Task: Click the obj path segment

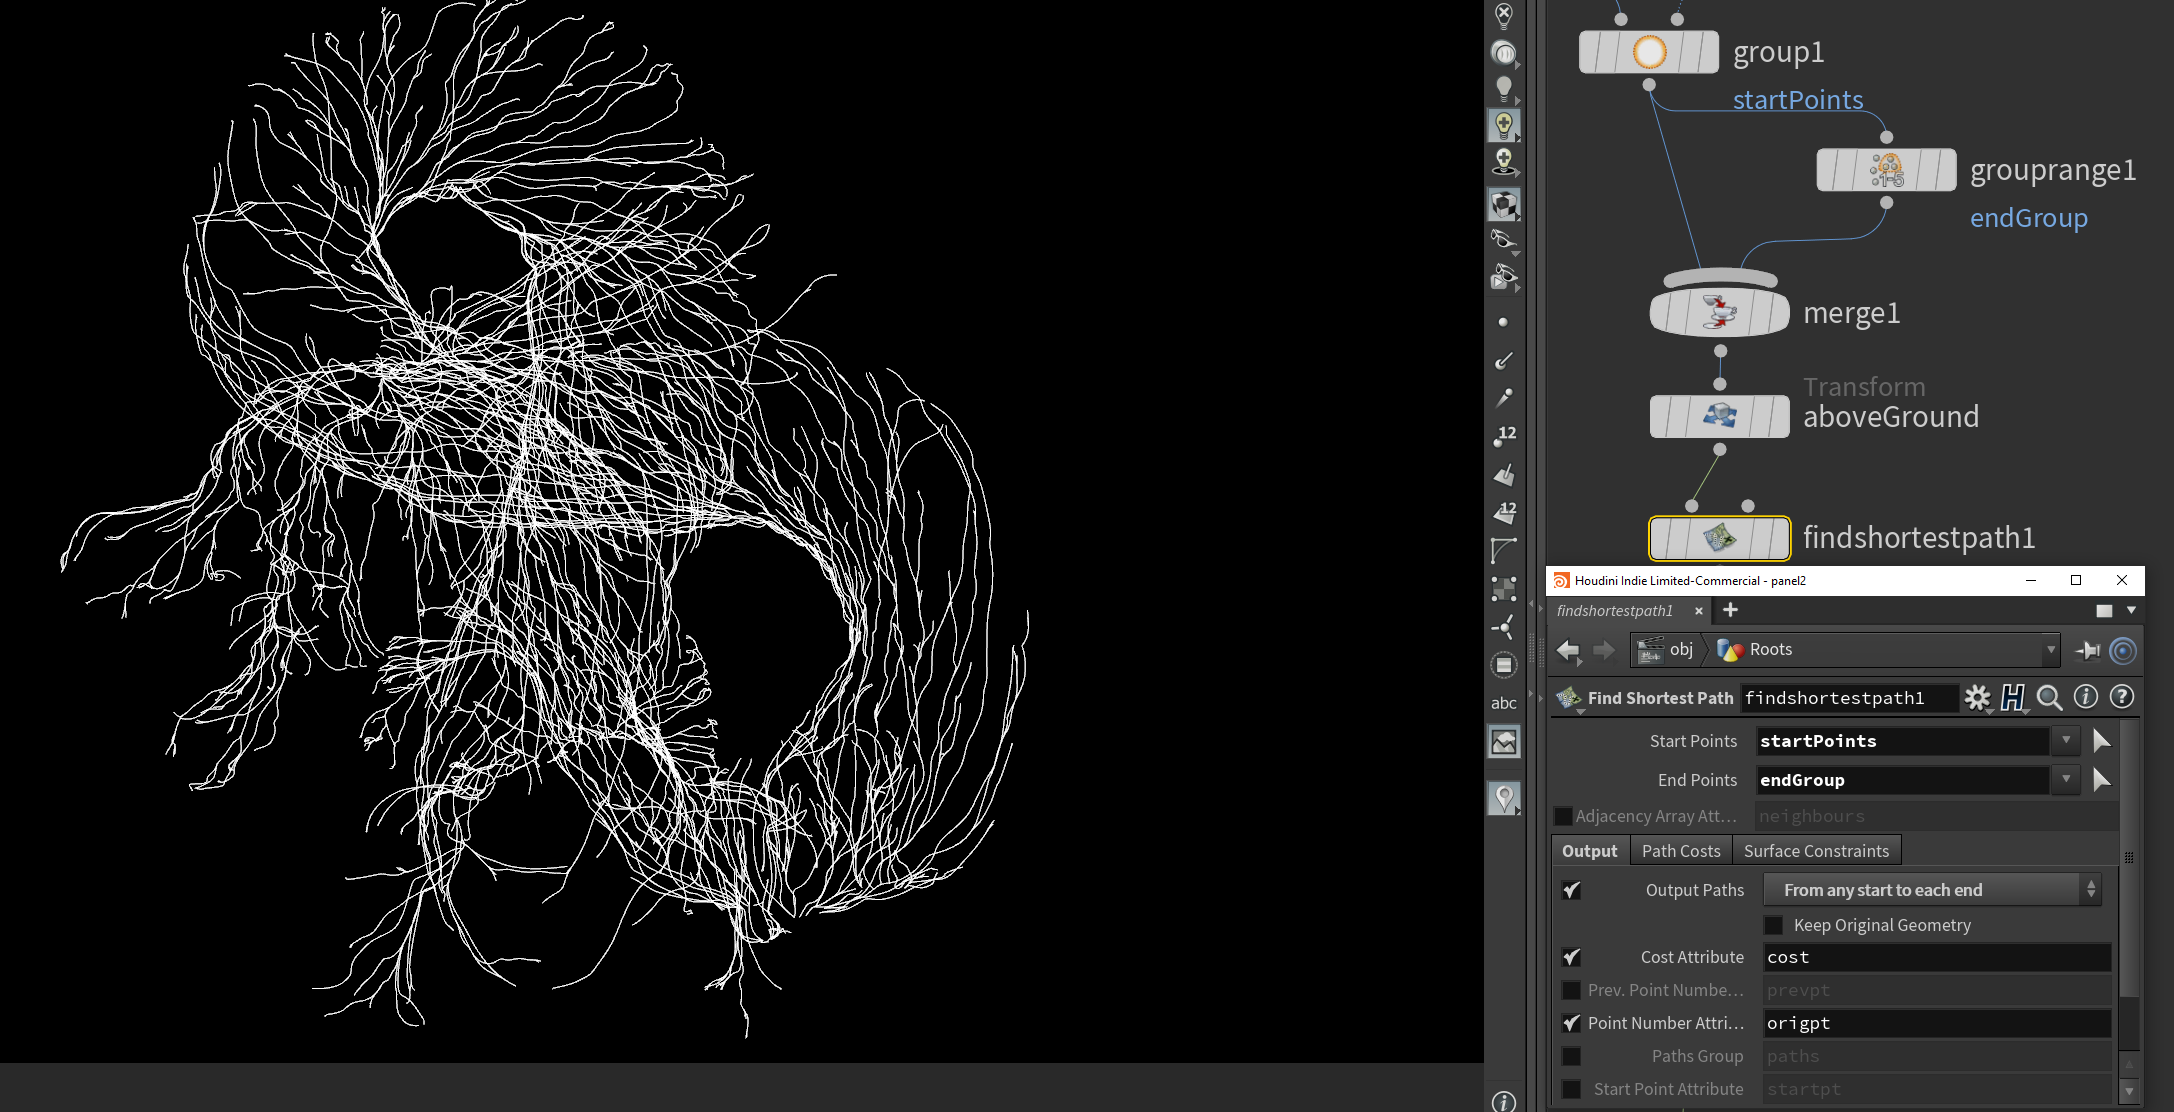Action: (x=1667, y=650)
